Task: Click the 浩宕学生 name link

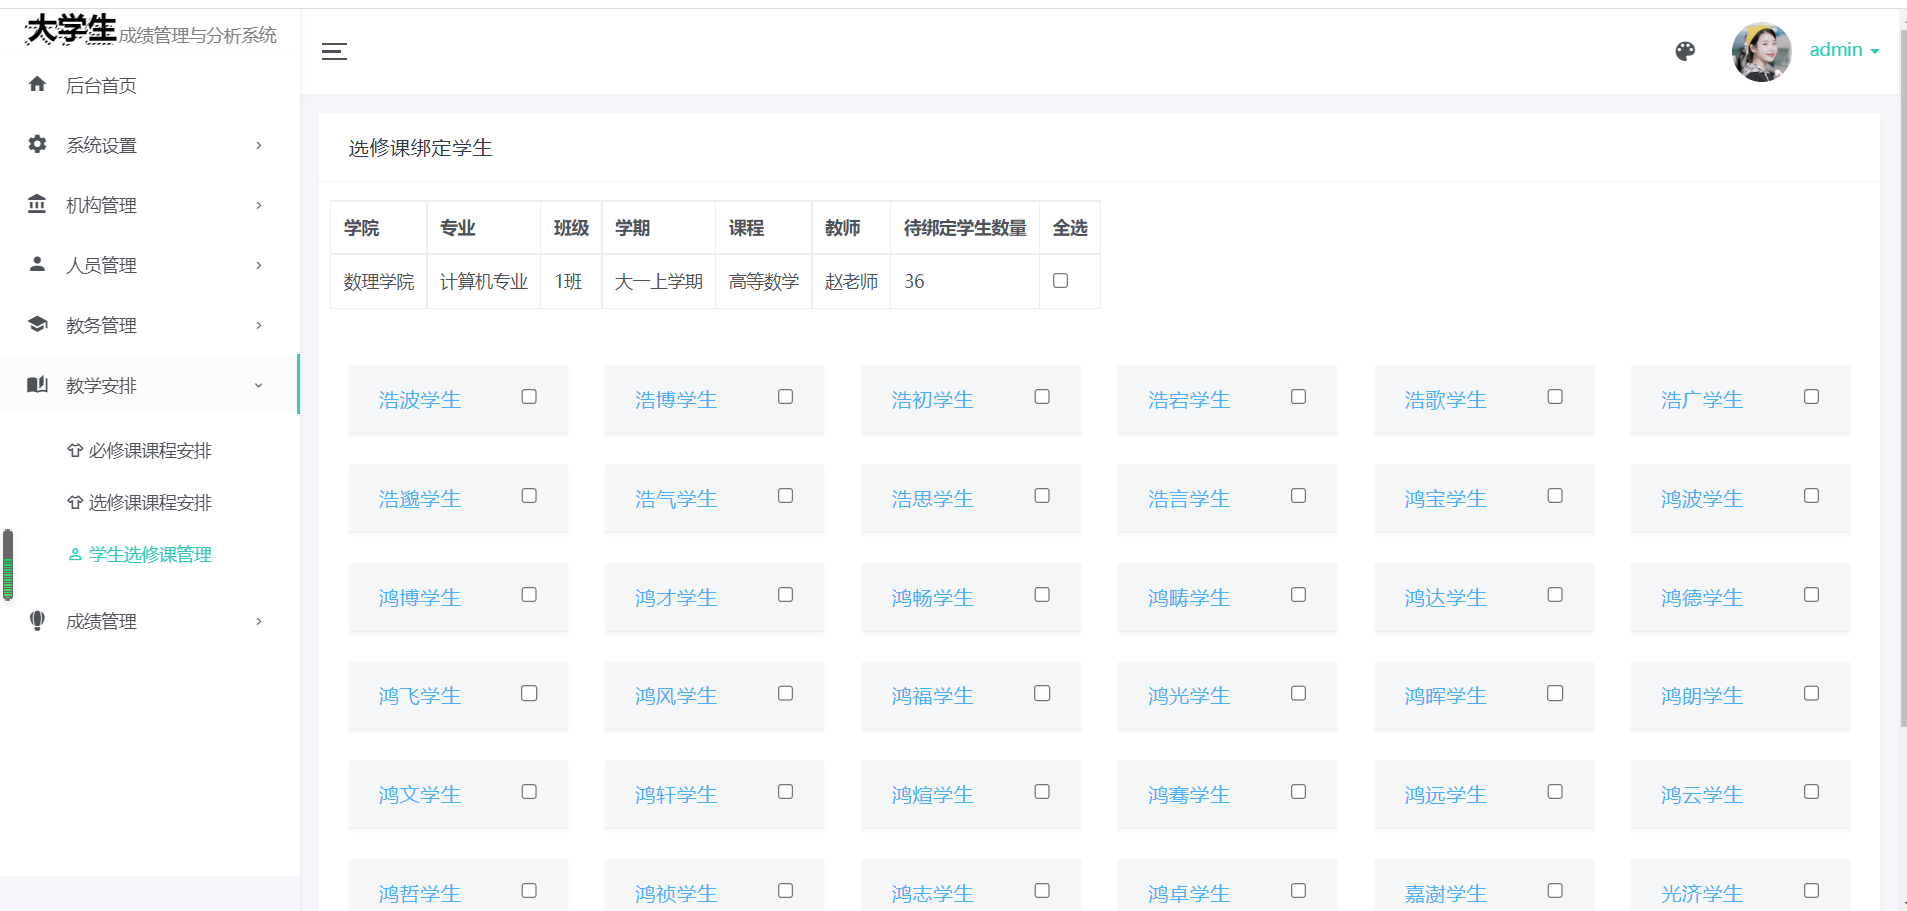Action: 1189,400
